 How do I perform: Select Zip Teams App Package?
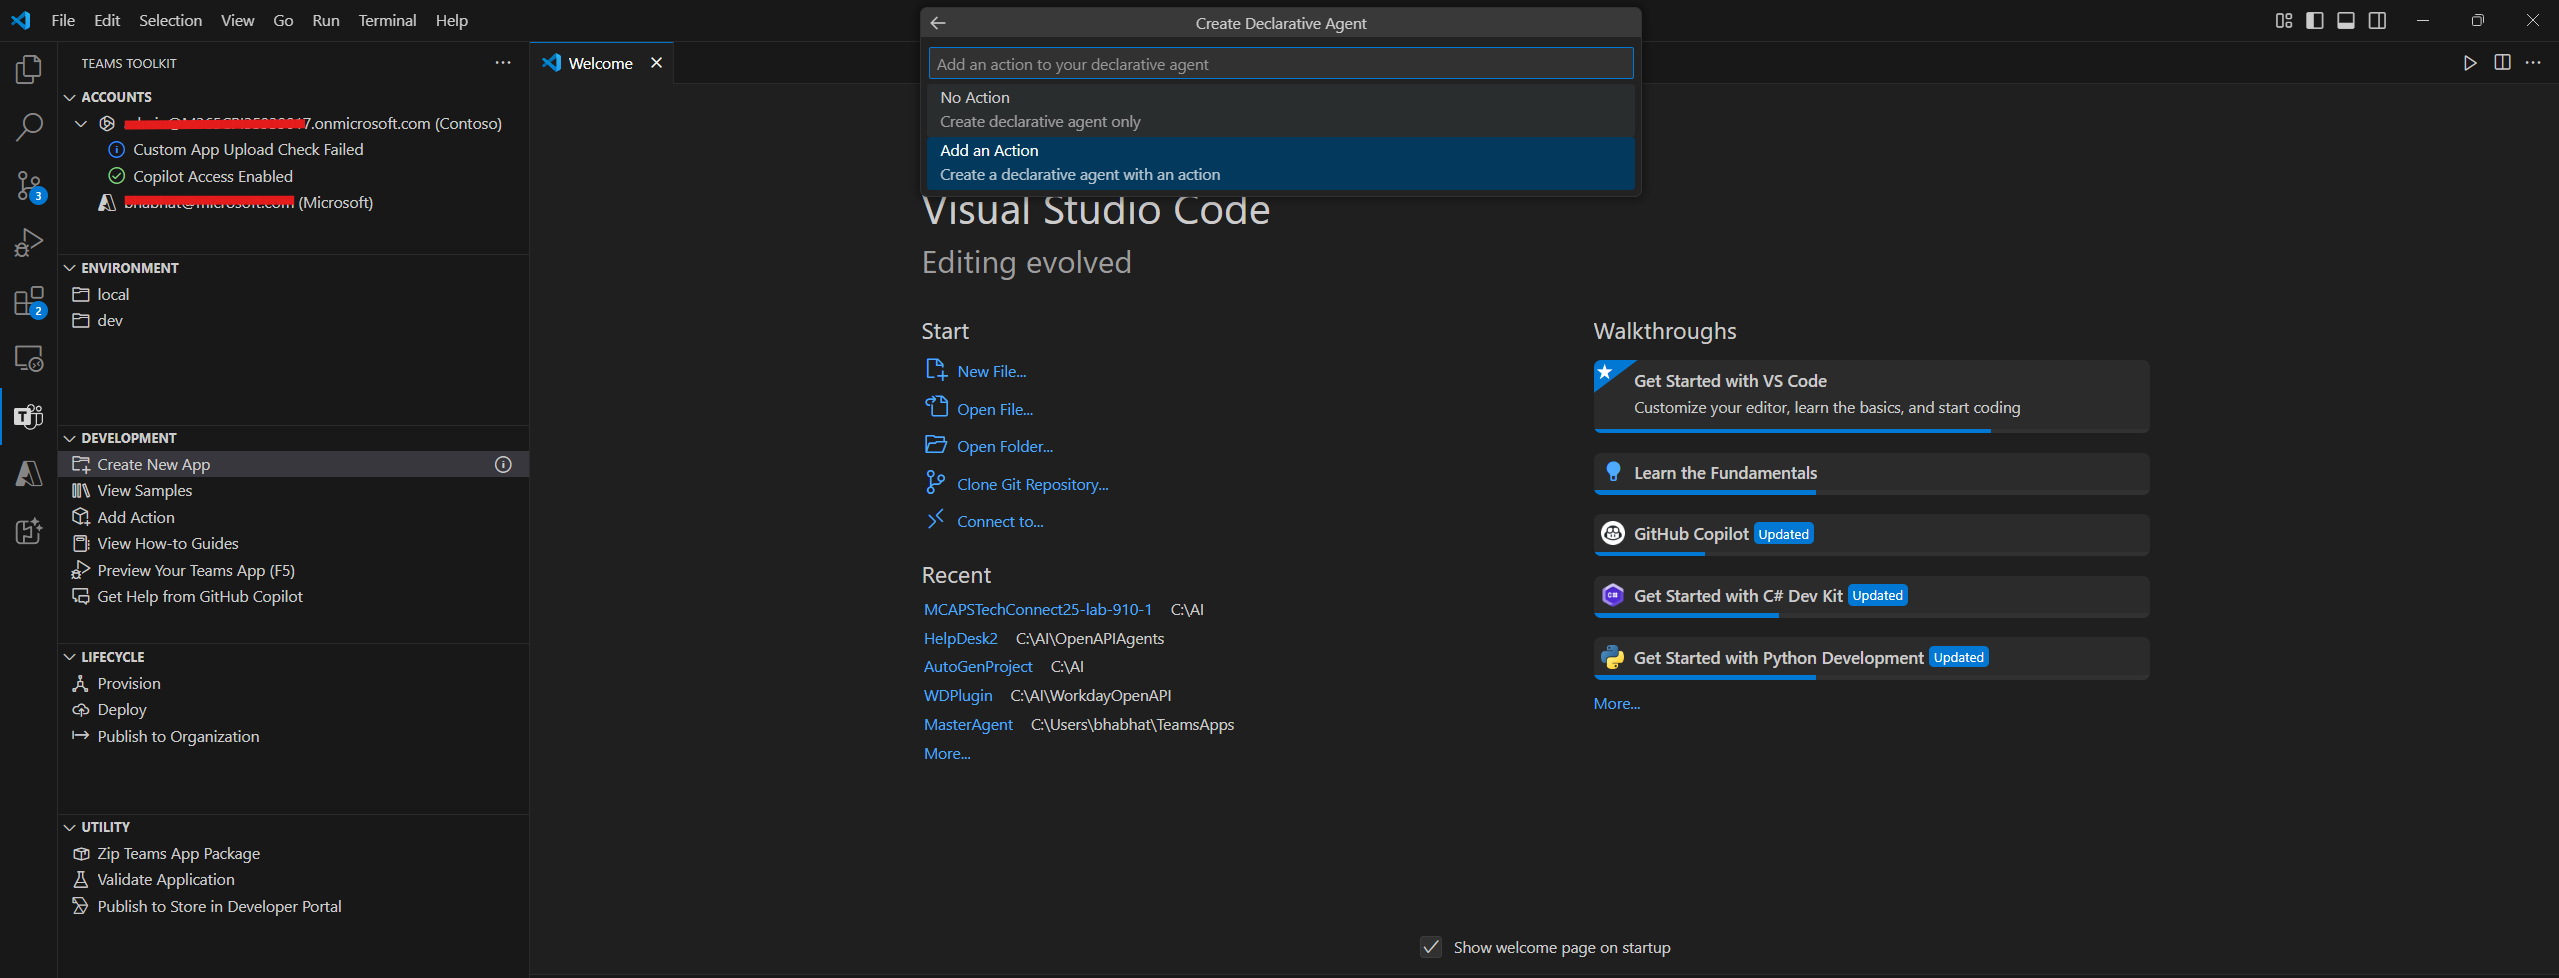[178, 853]
